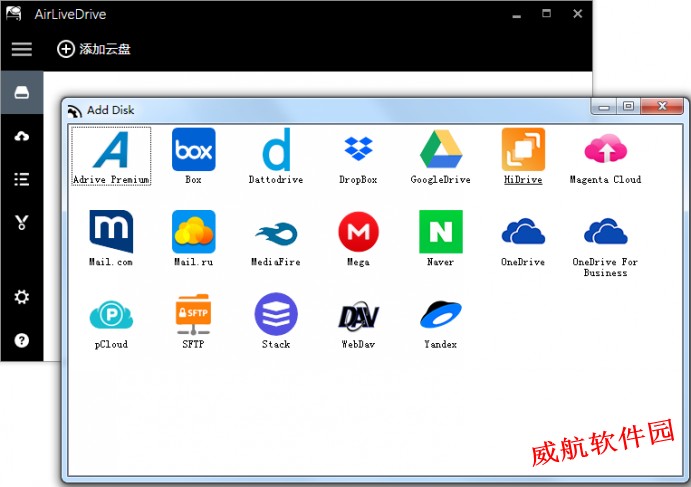The width and height of the screenshot is (691, 487).
Task: Choose the pCloud icon
Action: point(111,314)
